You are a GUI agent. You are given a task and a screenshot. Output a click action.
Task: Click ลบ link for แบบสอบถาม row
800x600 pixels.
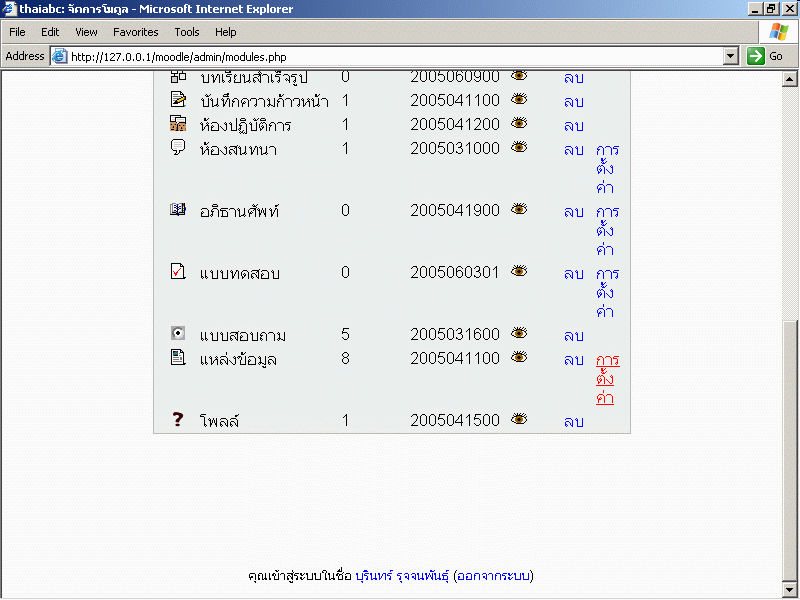573,336
